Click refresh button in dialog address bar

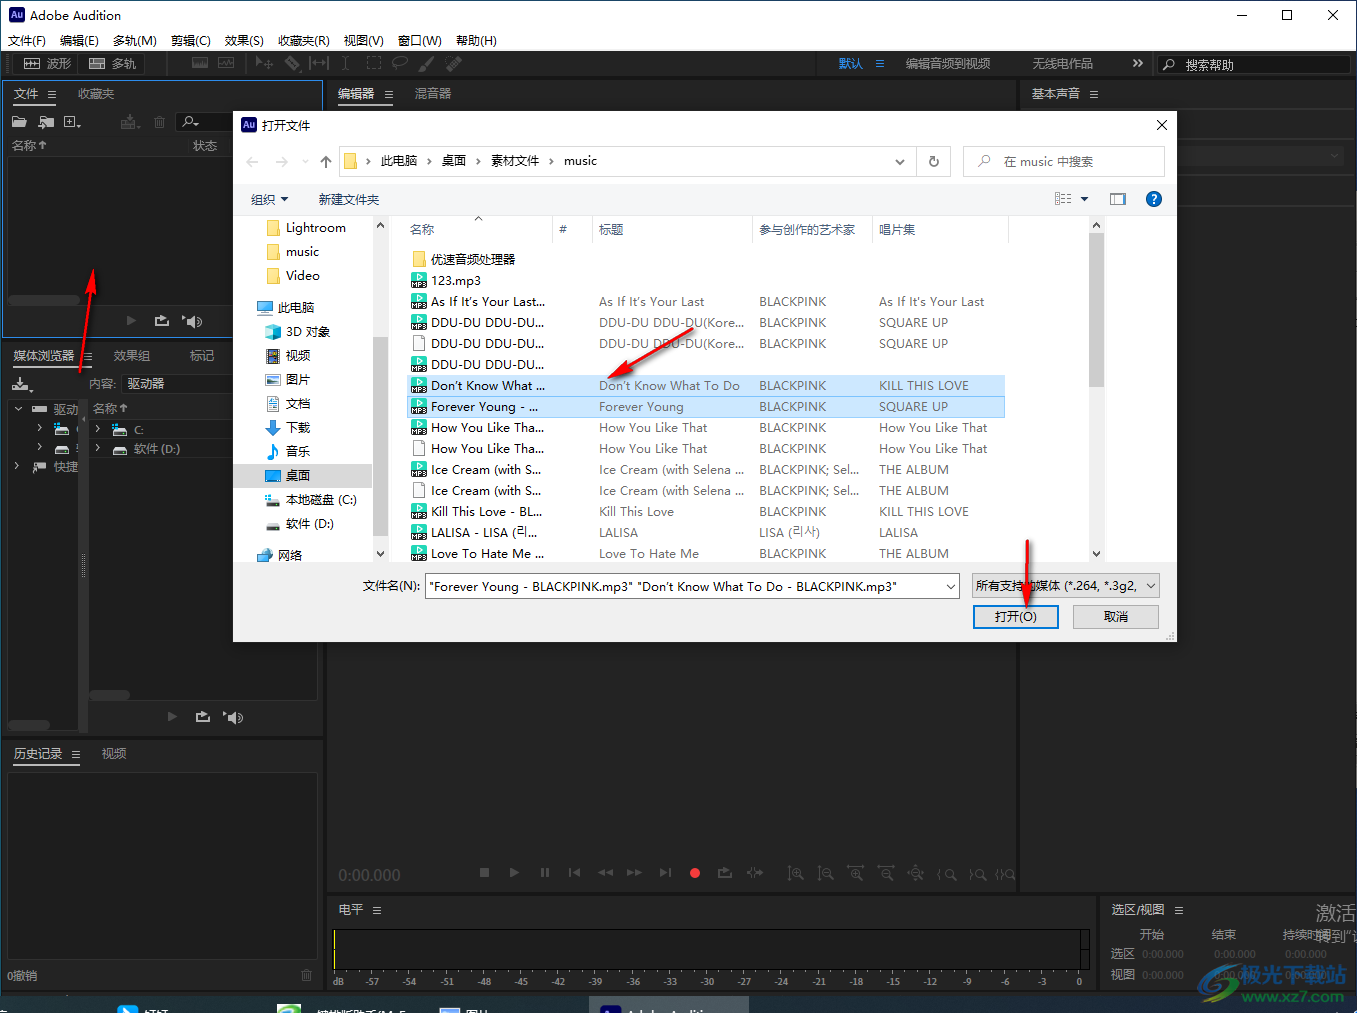(x=934, y=161)
